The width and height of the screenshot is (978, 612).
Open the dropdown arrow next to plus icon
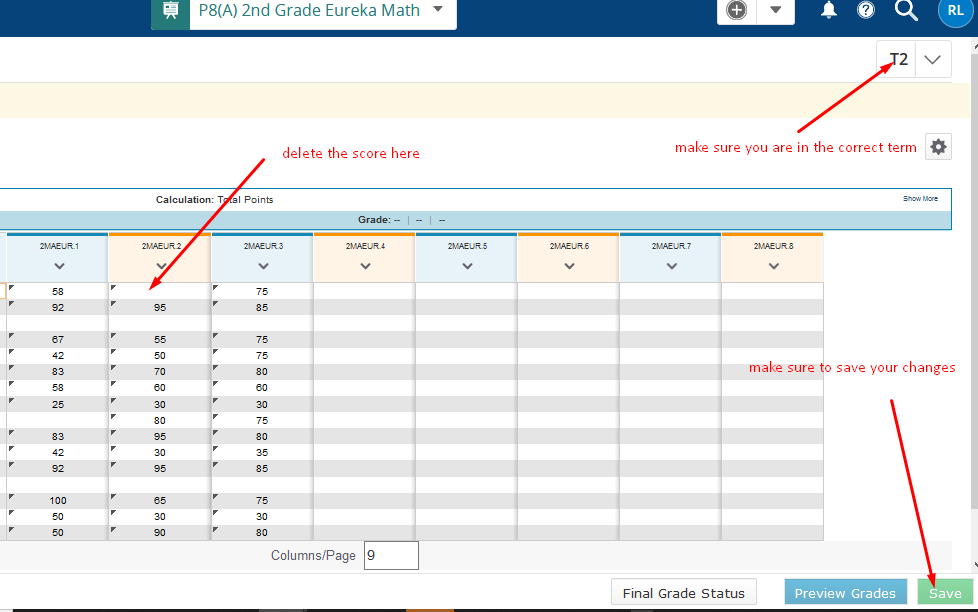pyautogui.click(x=775, y=10)
